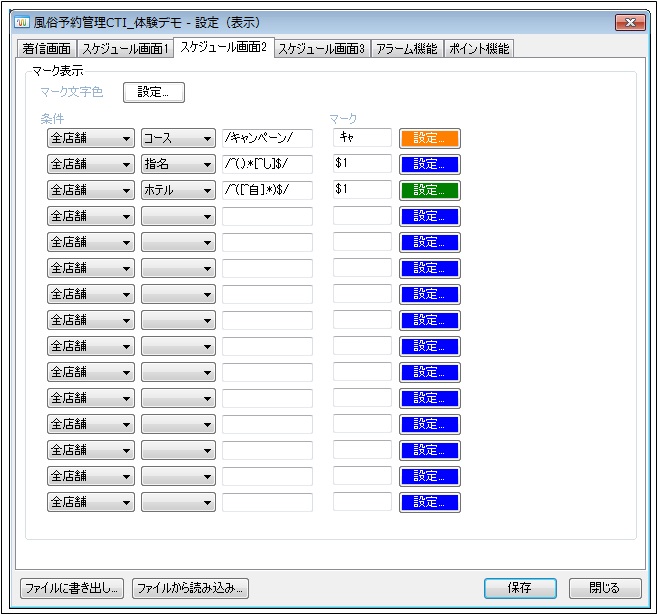Click the ファイルから読み込み button
659x616 pixels.
[x=190, y=588]
